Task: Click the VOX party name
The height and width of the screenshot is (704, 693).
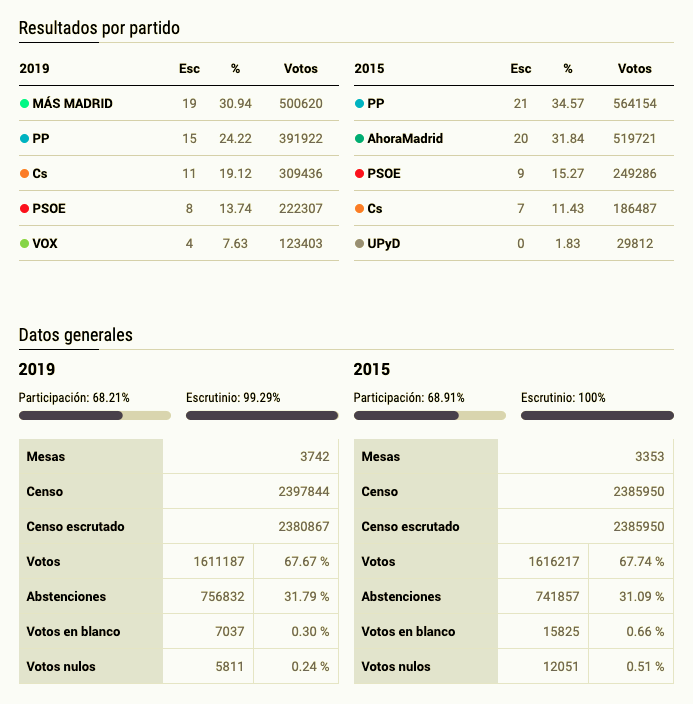Action: coord(45,244)
